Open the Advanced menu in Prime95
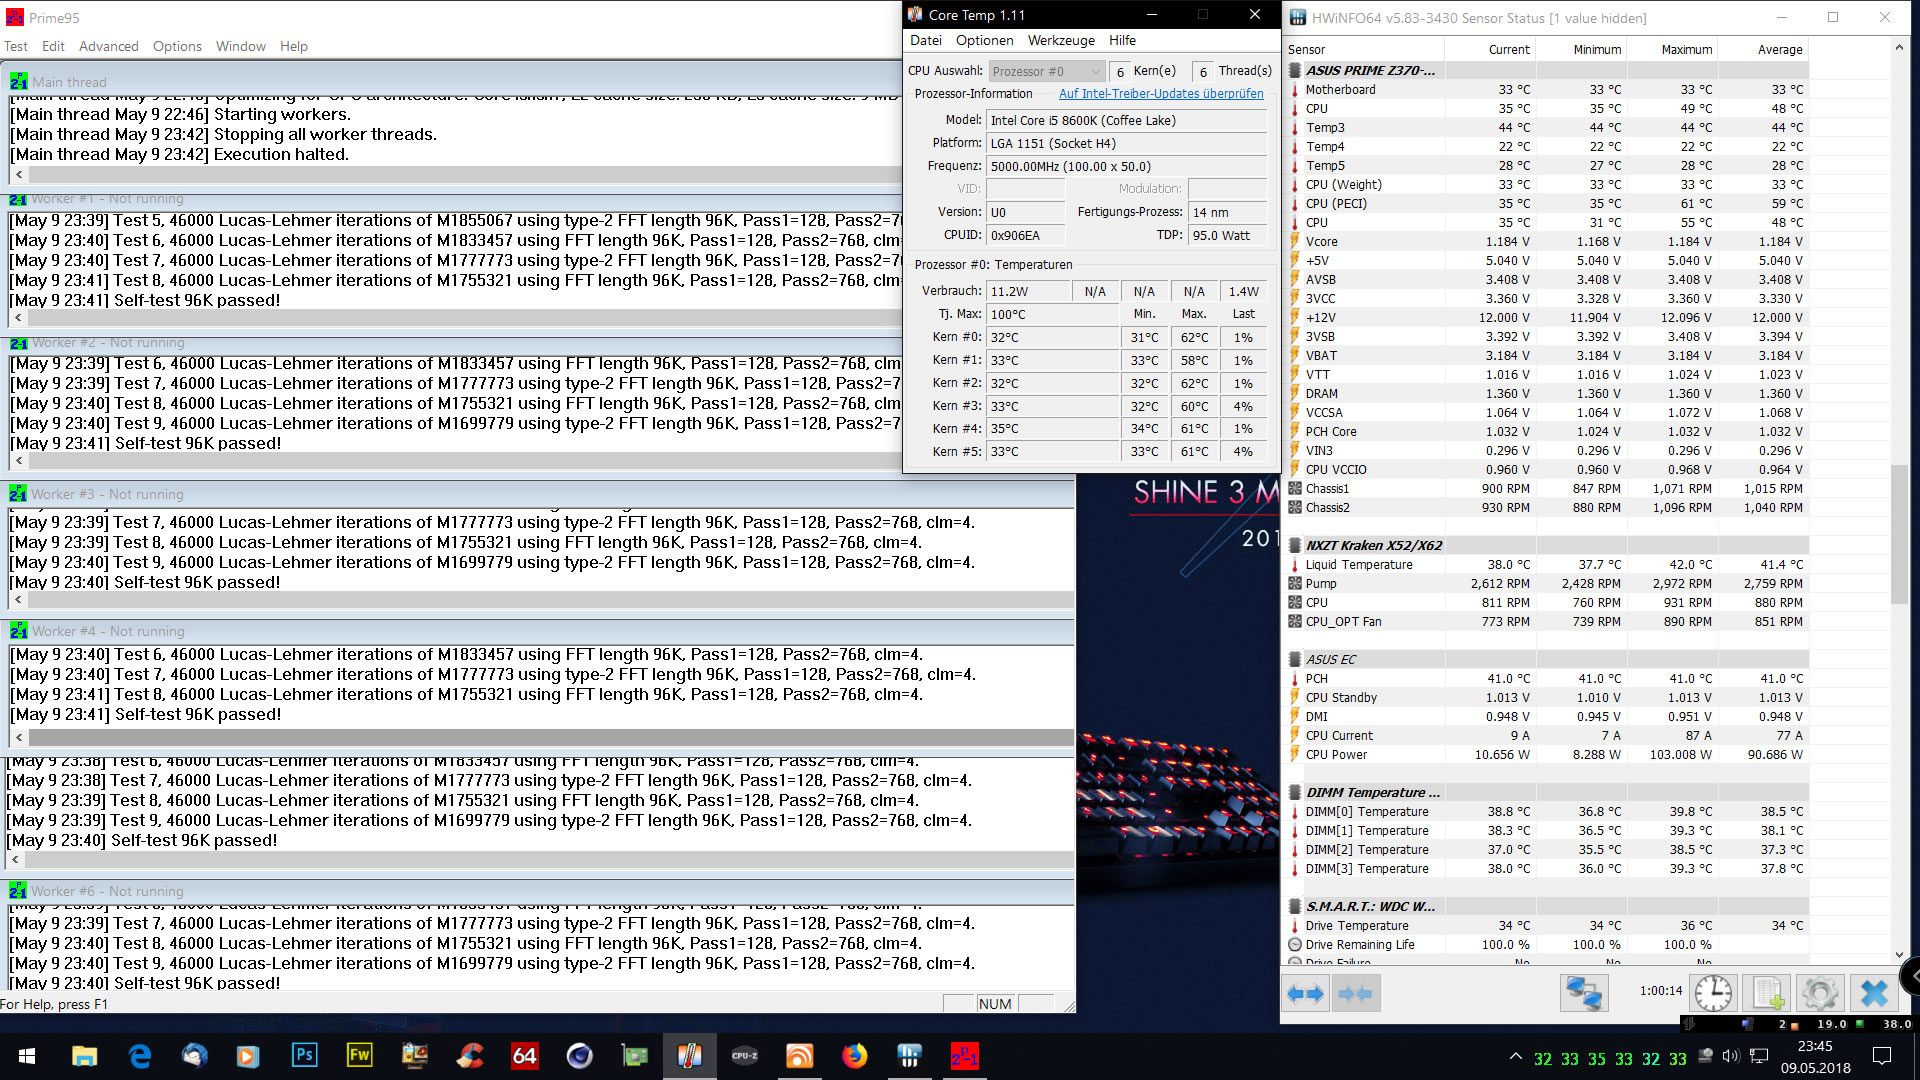This screenshot has width=1920, height=1080. pyautogui.click(x=108, y=46)
